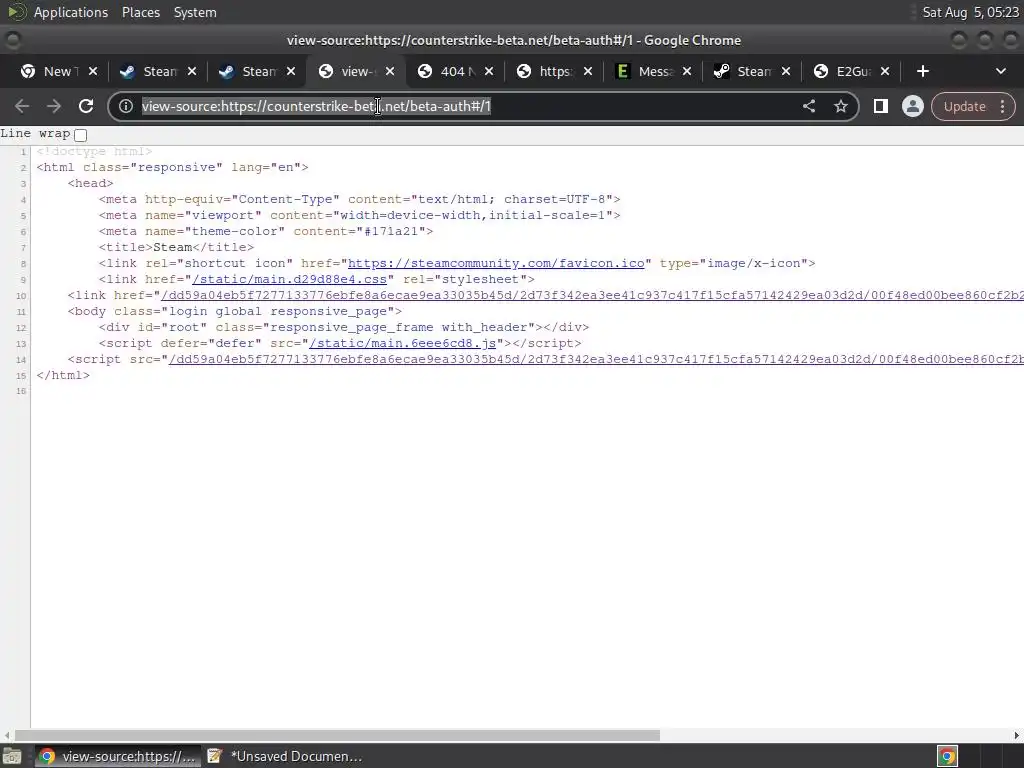Open a new tab with the plus icon
Screen dimensions: 1024x768
coord(922,71)
